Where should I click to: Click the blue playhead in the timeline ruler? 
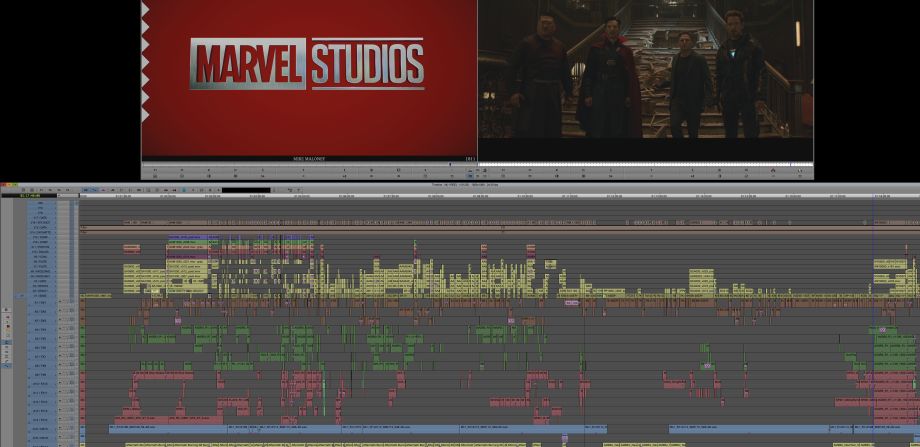pyautogui.click(x=874, y=196)
